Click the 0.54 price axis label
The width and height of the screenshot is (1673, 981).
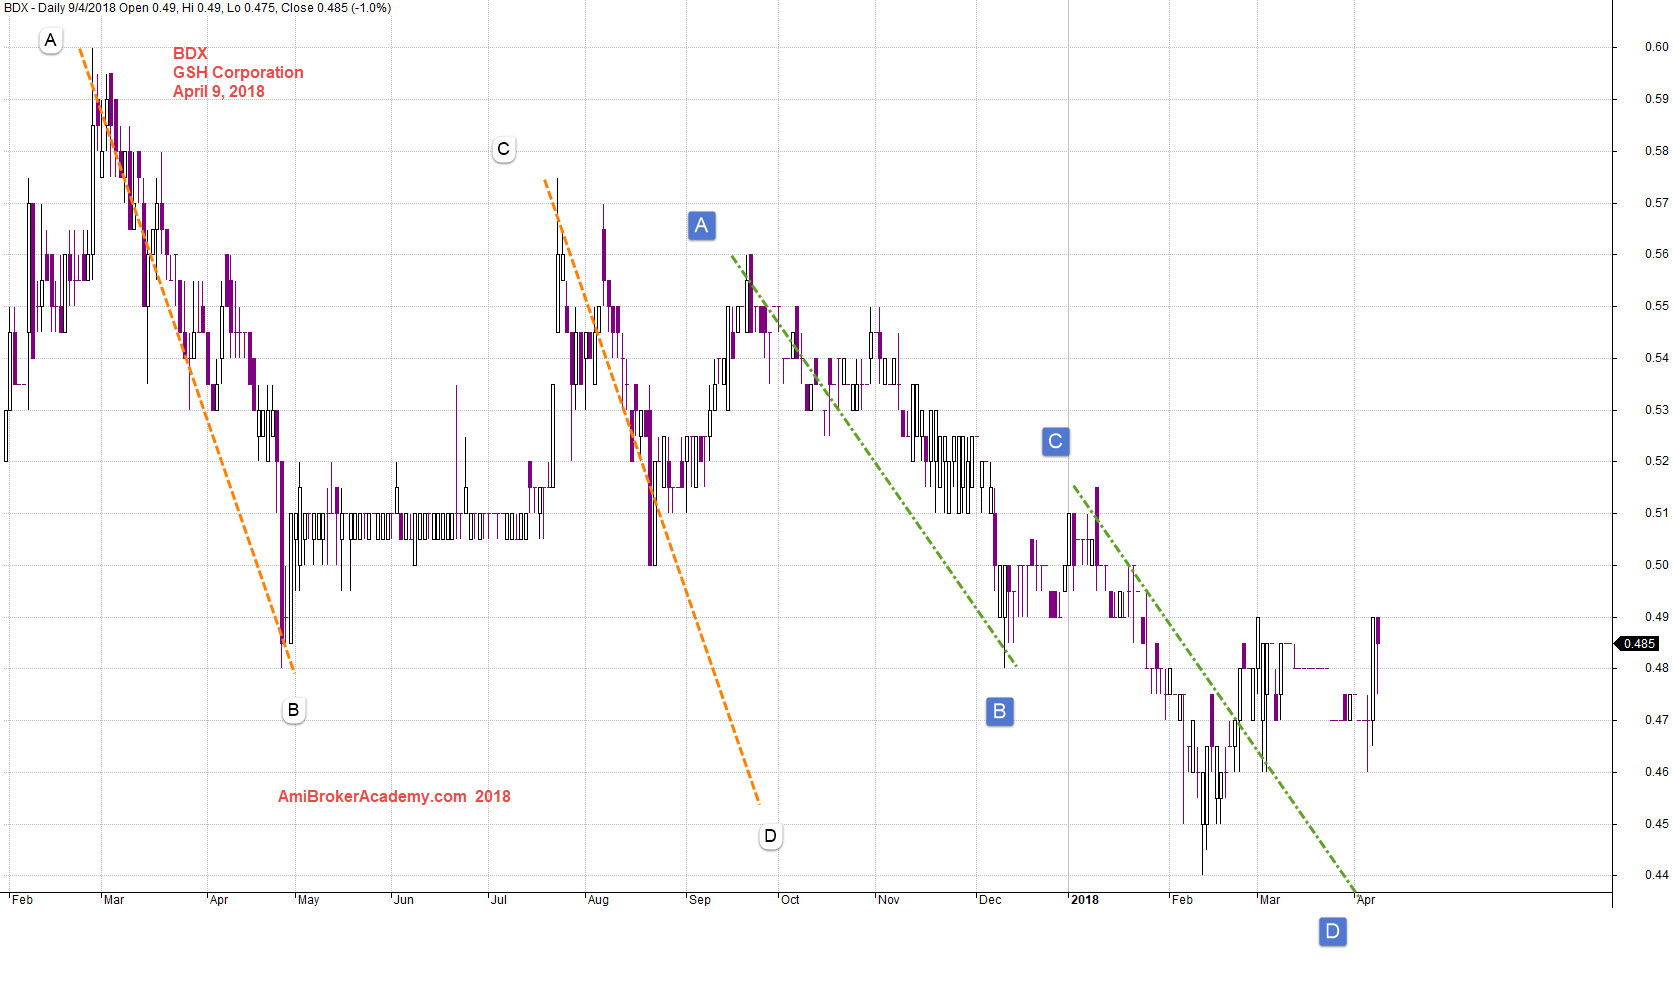coord(1656,358)
